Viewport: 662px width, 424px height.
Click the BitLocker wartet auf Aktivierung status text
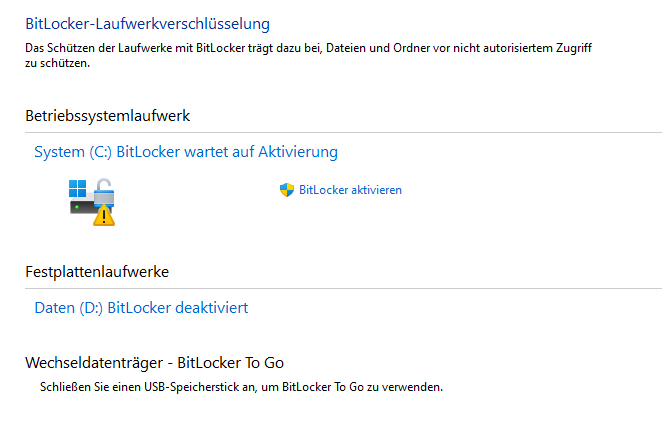(227, 152)
